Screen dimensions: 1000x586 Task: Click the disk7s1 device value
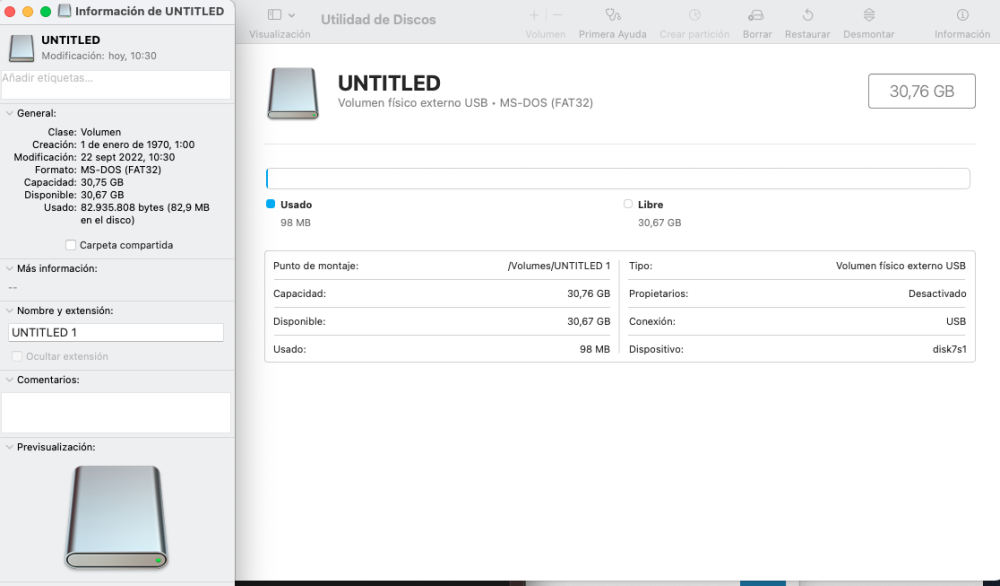coord(949,349)
